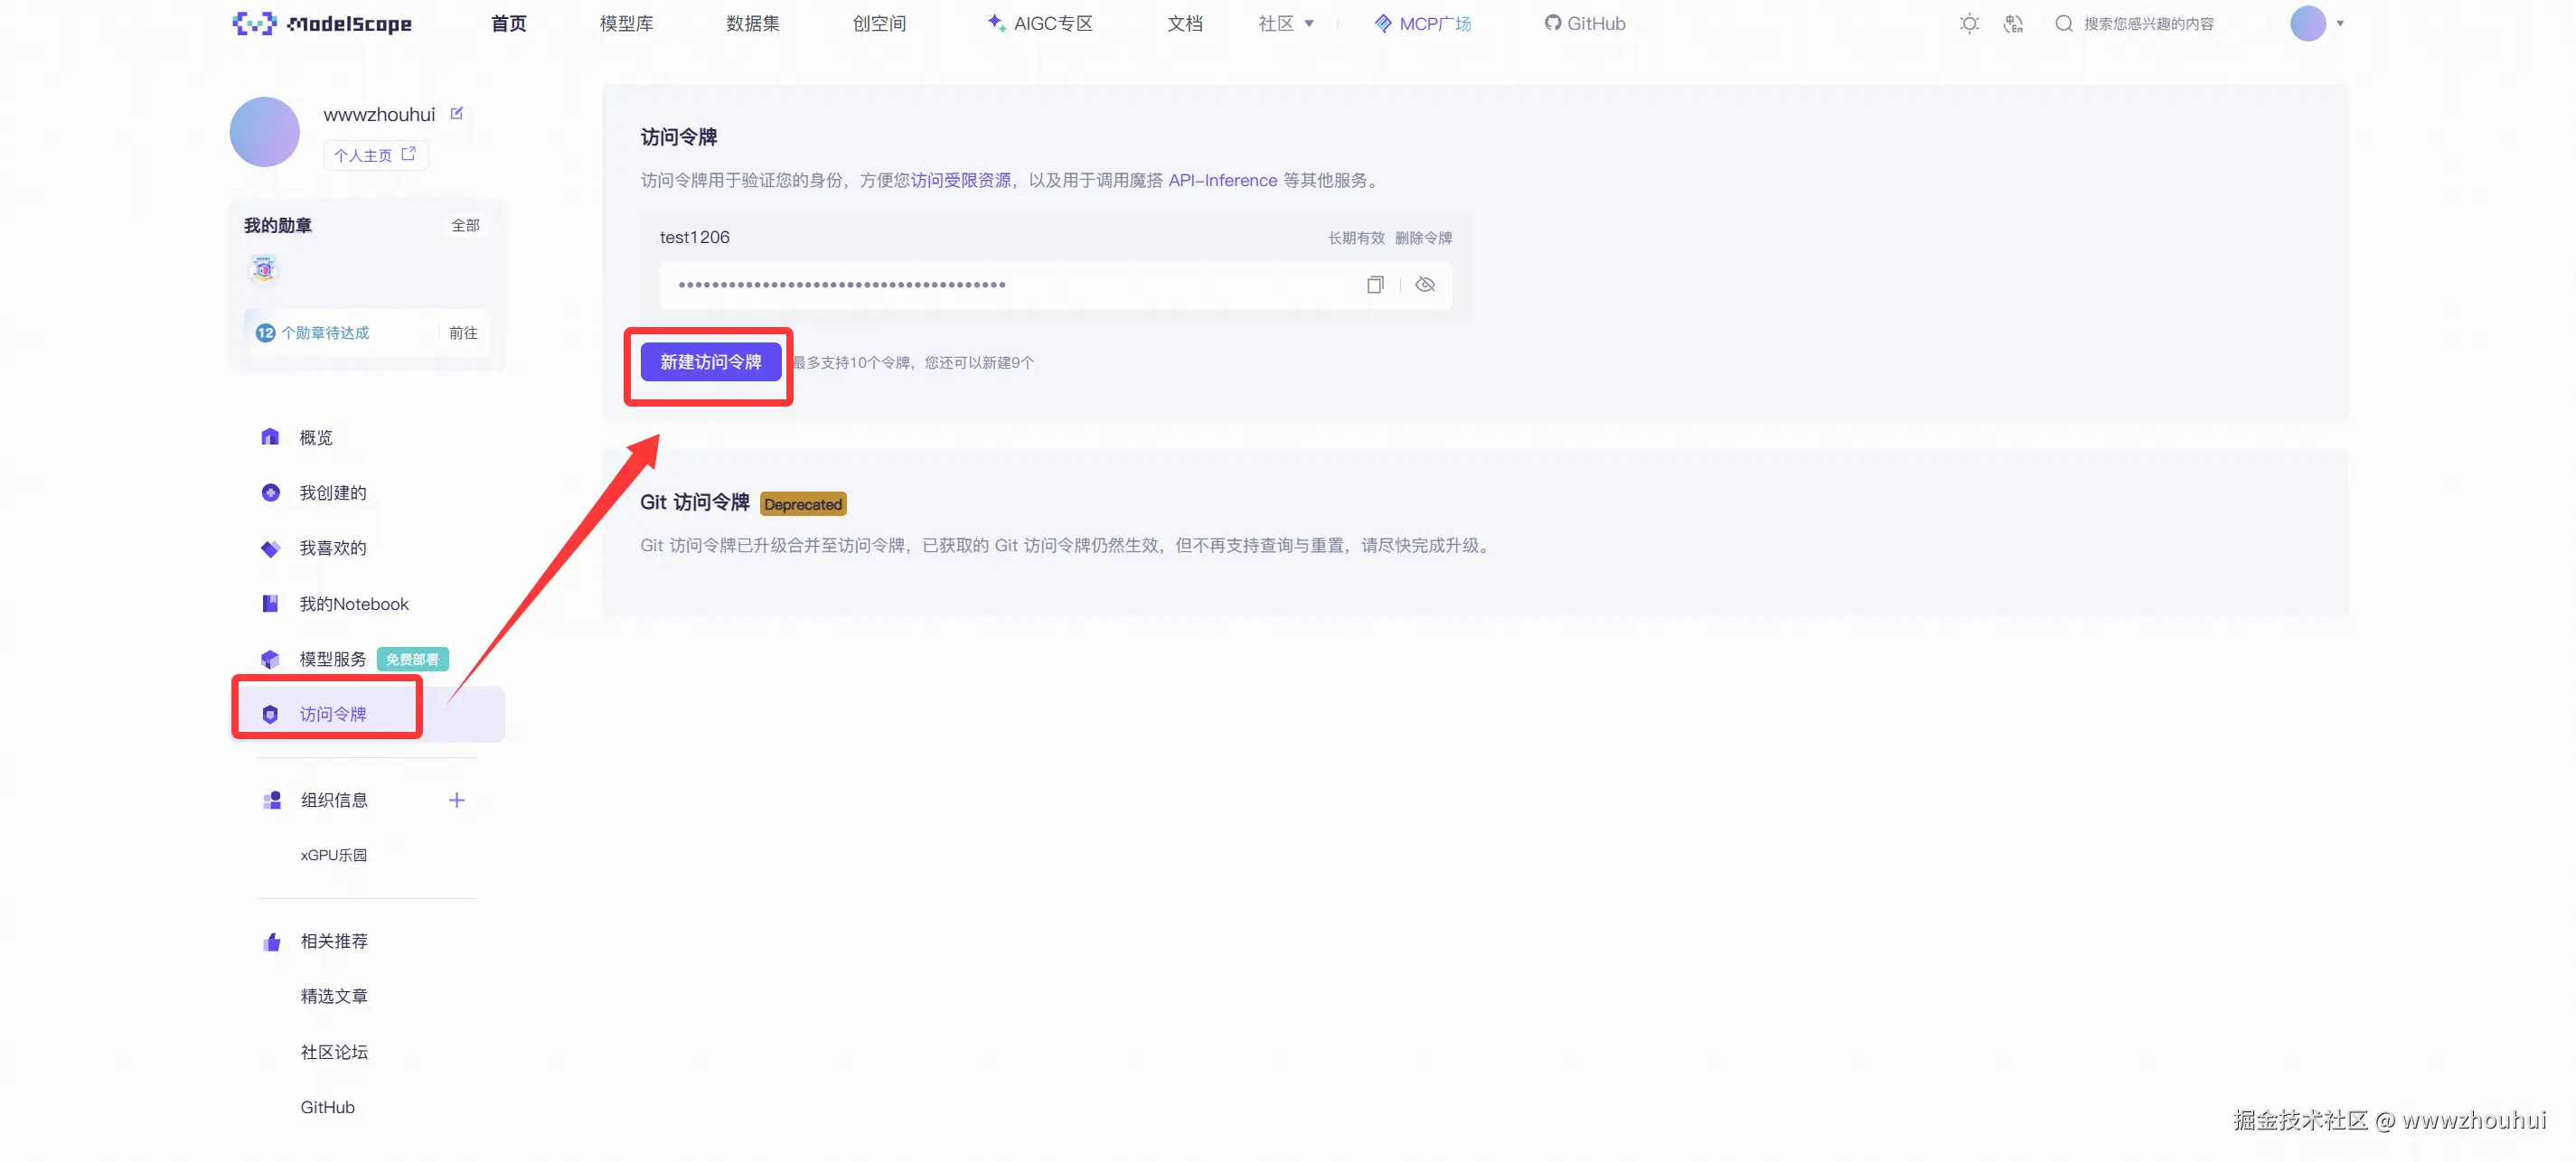Select 我喜欢的 in the sidebar
Viewport: 2576px width, 1162px height.
pos(332,548)
